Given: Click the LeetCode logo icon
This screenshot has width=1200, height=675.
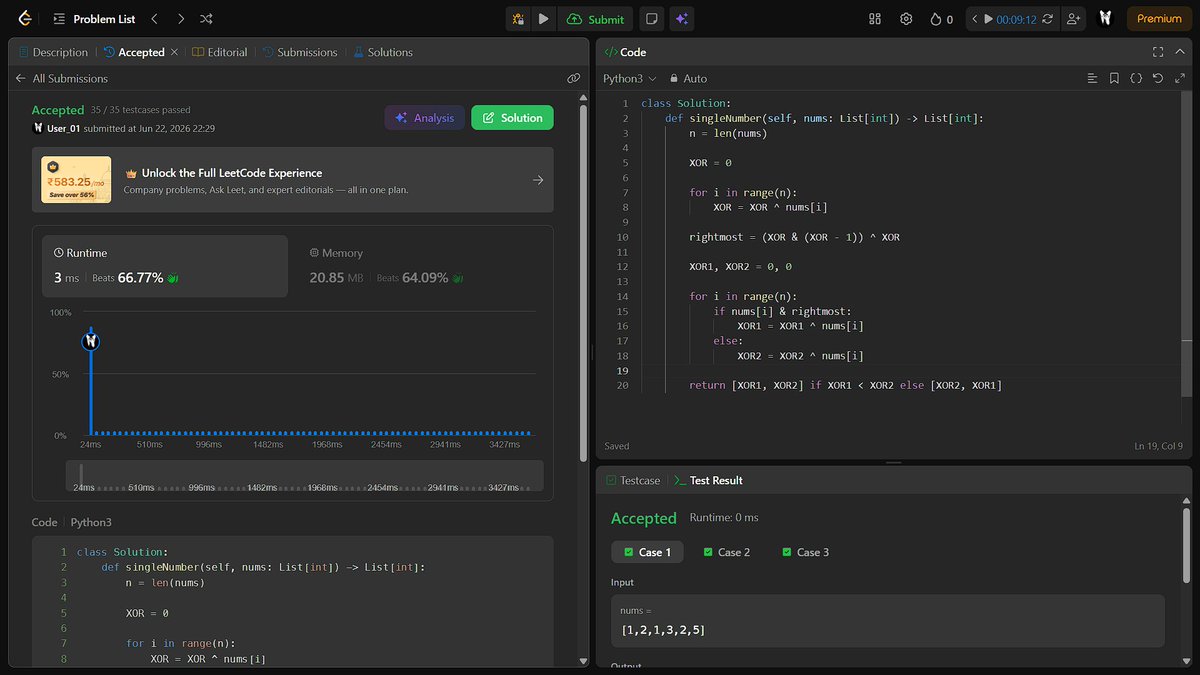Looking at the screenshot, I should click(x=25, y=18).
